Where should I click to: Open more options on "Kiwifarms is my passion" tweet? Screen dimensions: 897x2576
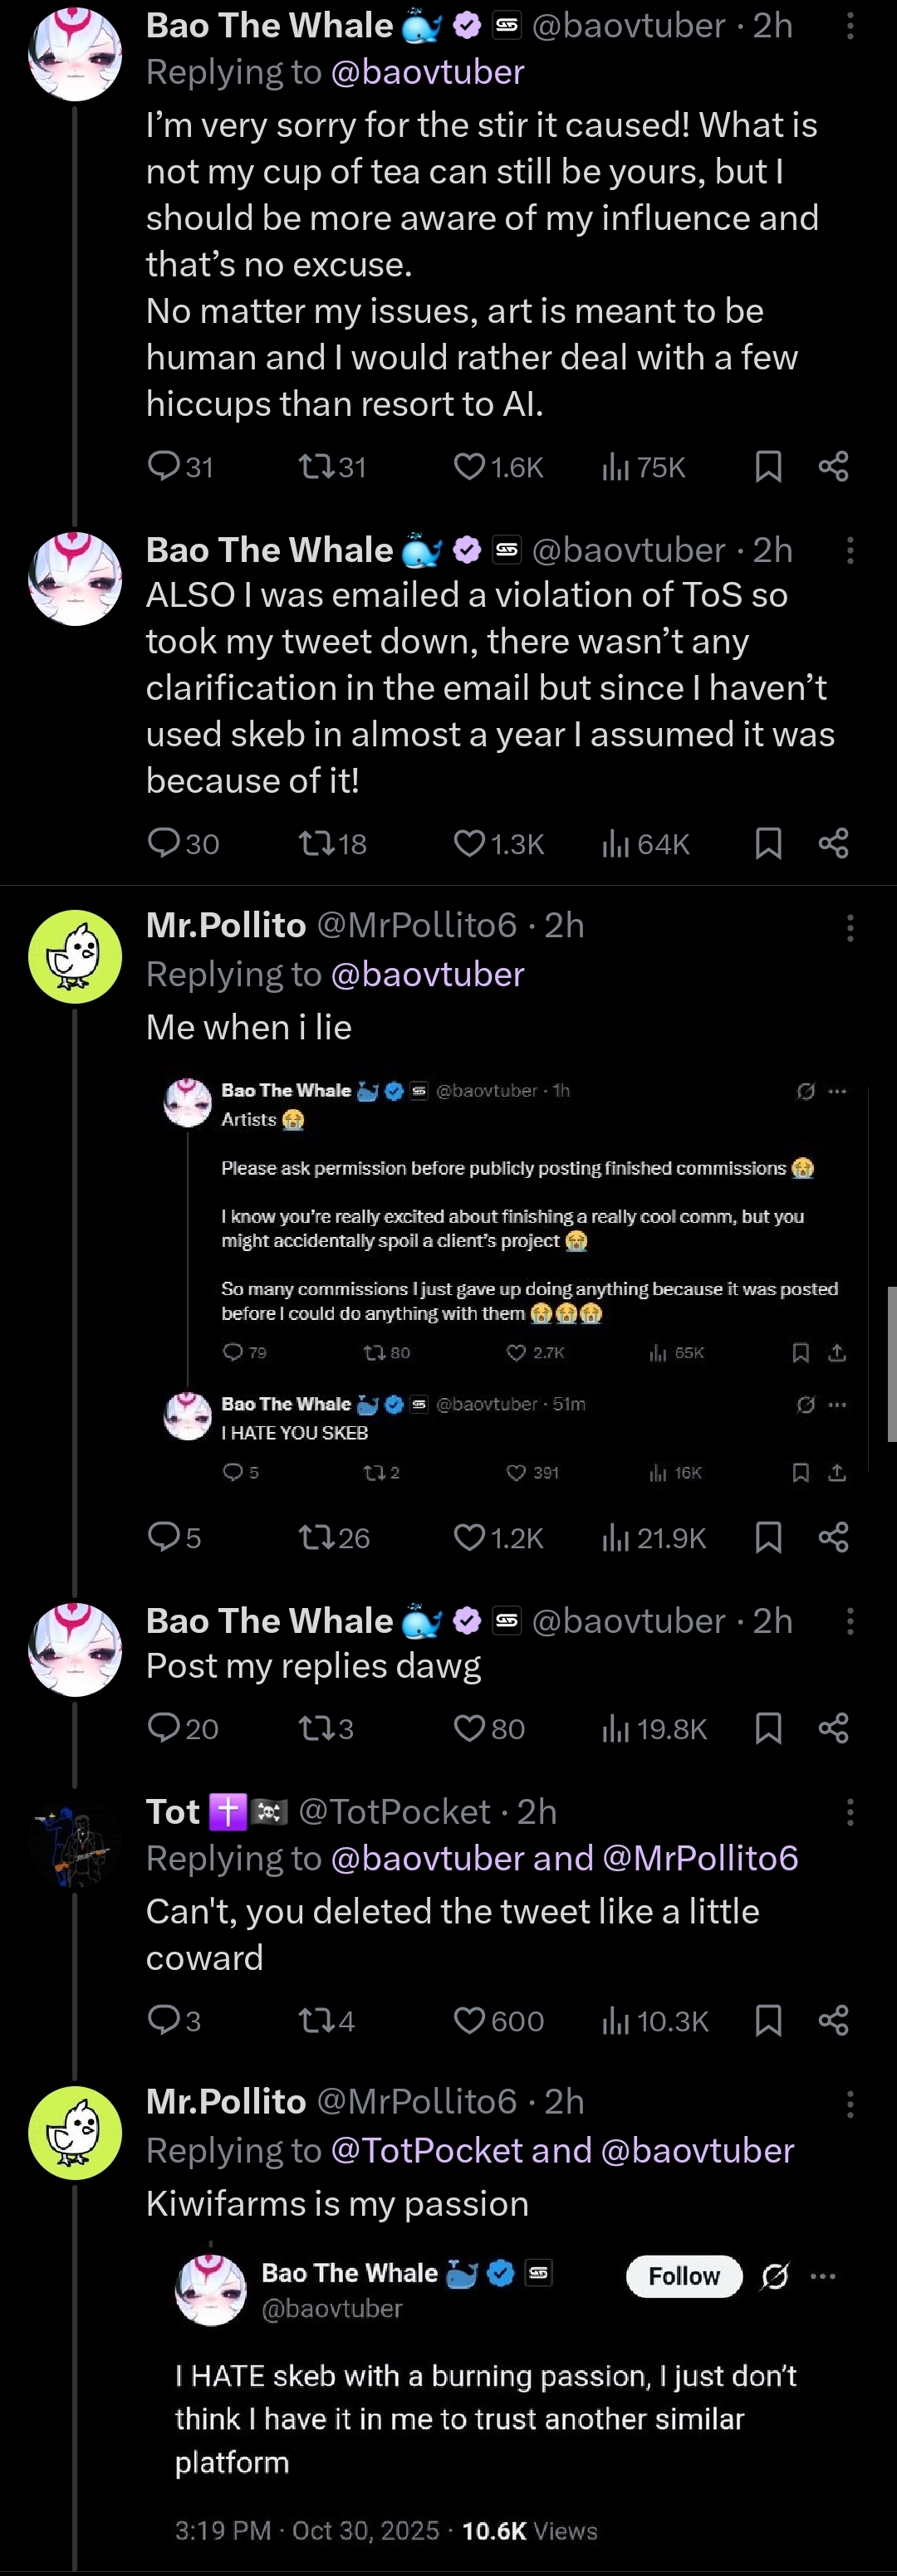click(x=850, y=2103)
